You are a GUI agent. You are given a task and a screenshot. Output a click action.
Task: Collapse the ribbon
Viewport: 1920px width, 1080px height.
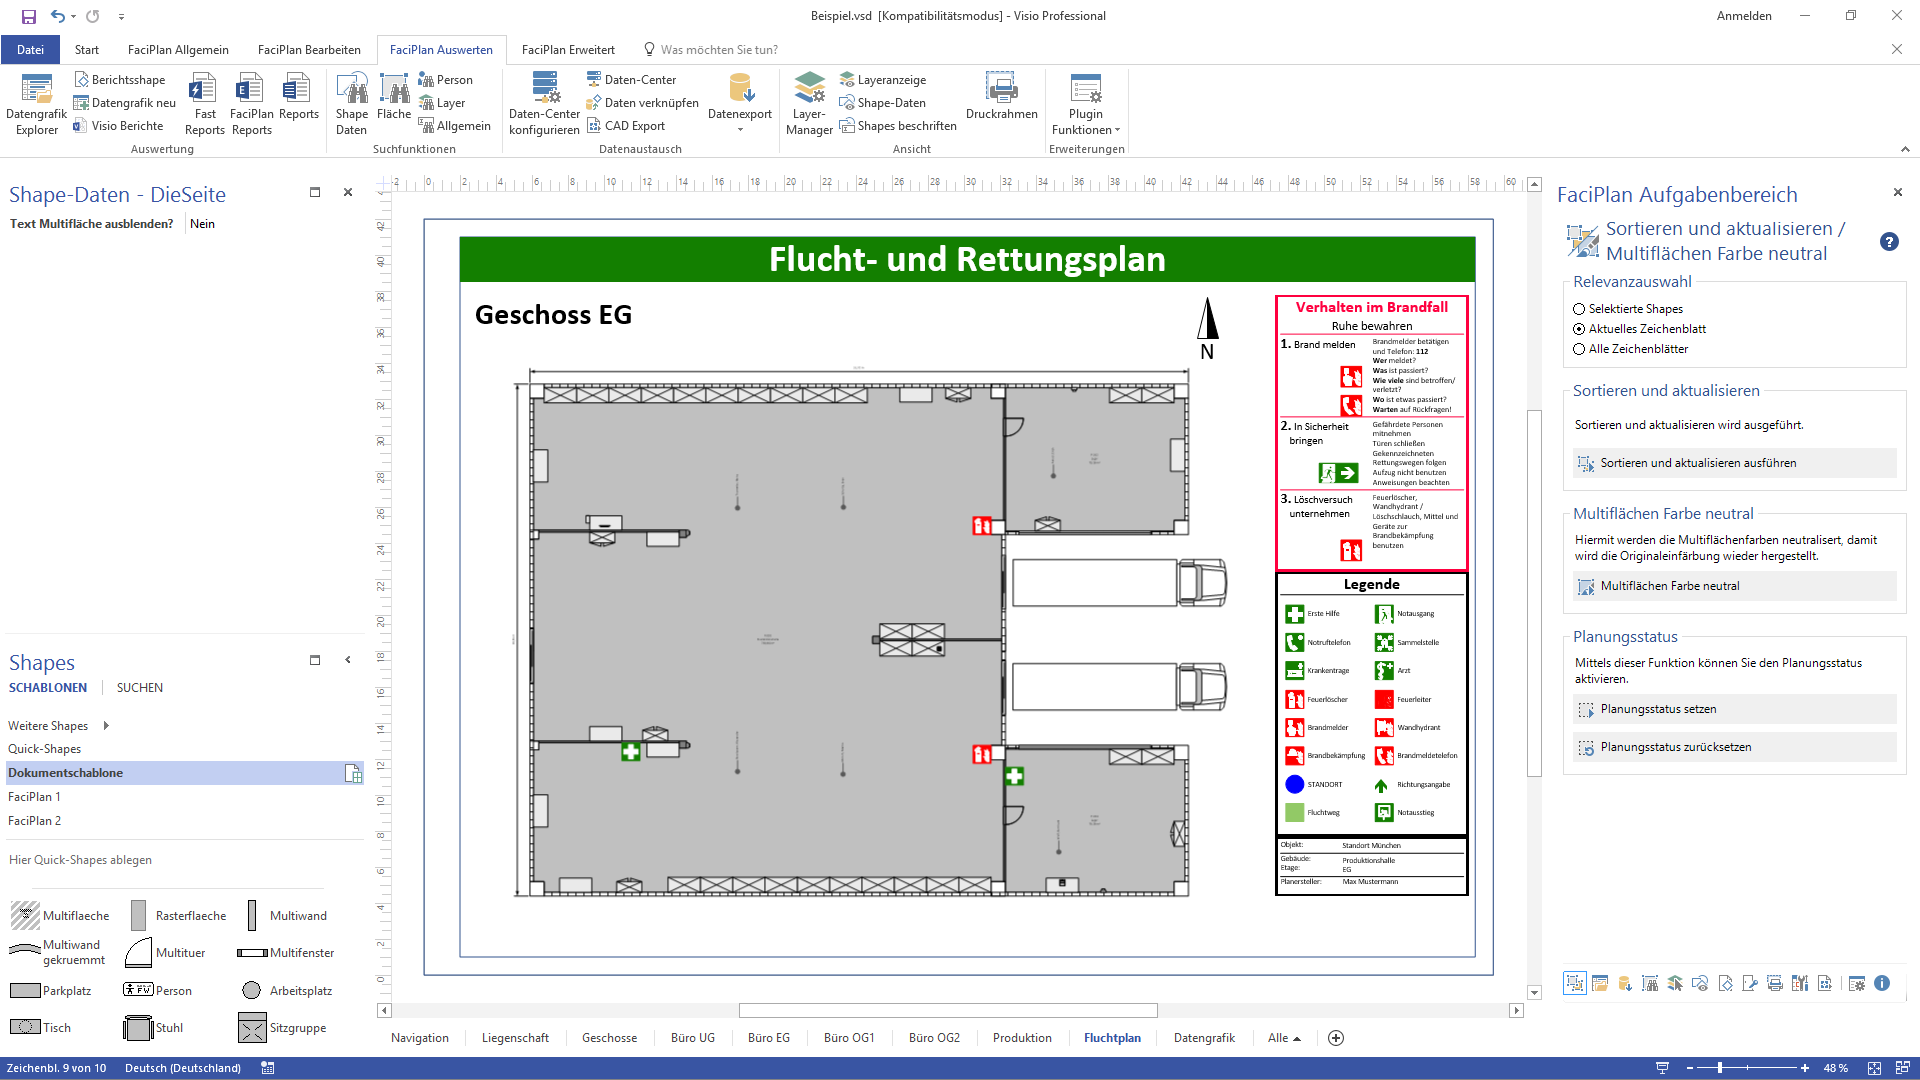(1905, 149)
